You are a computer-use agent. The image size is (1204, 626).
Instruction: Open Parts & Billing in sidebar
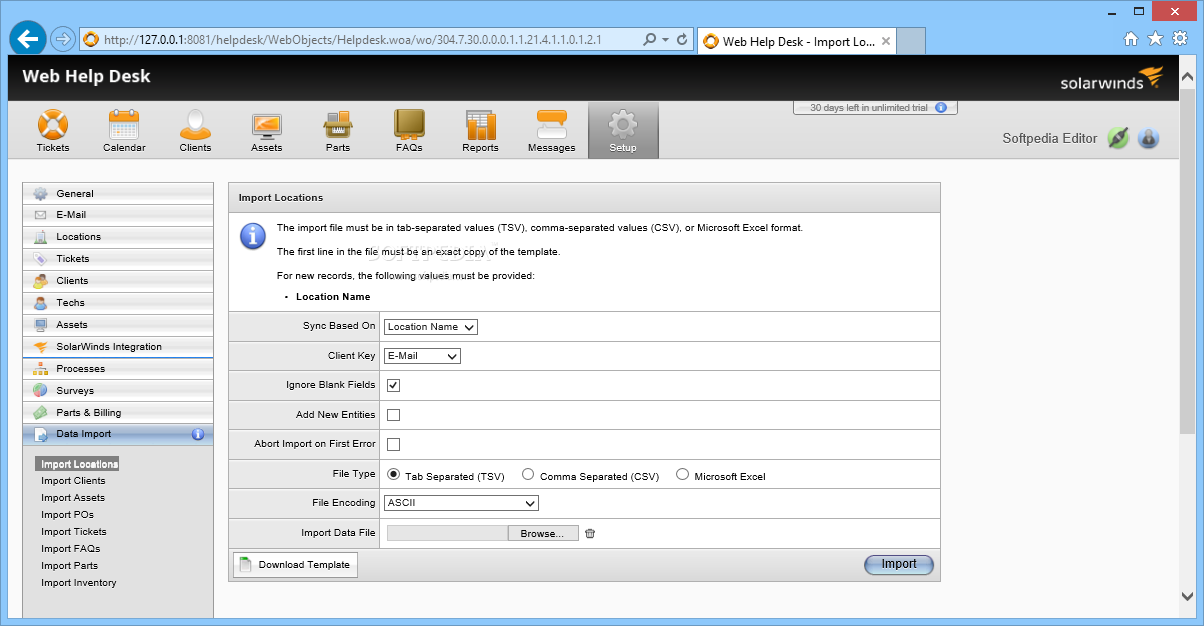coord(118,413)
